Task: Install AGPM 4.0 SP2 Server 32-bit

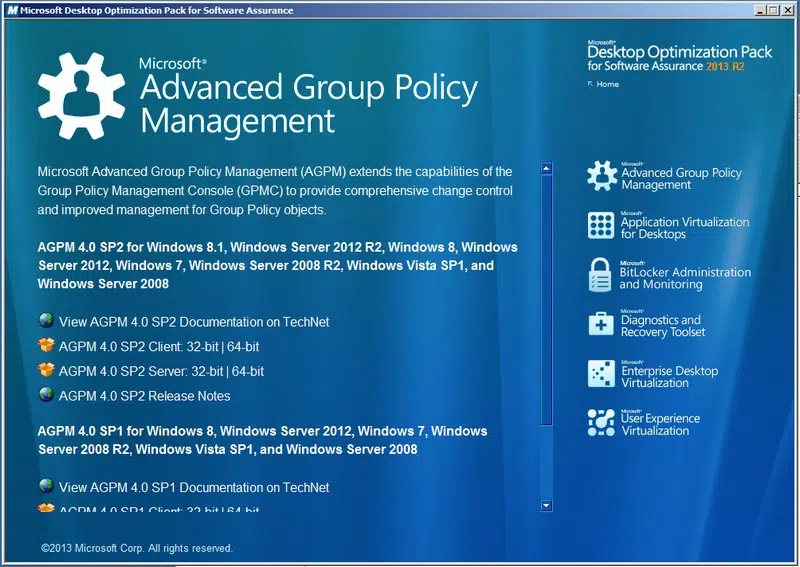Action: (x=207, y=371)
